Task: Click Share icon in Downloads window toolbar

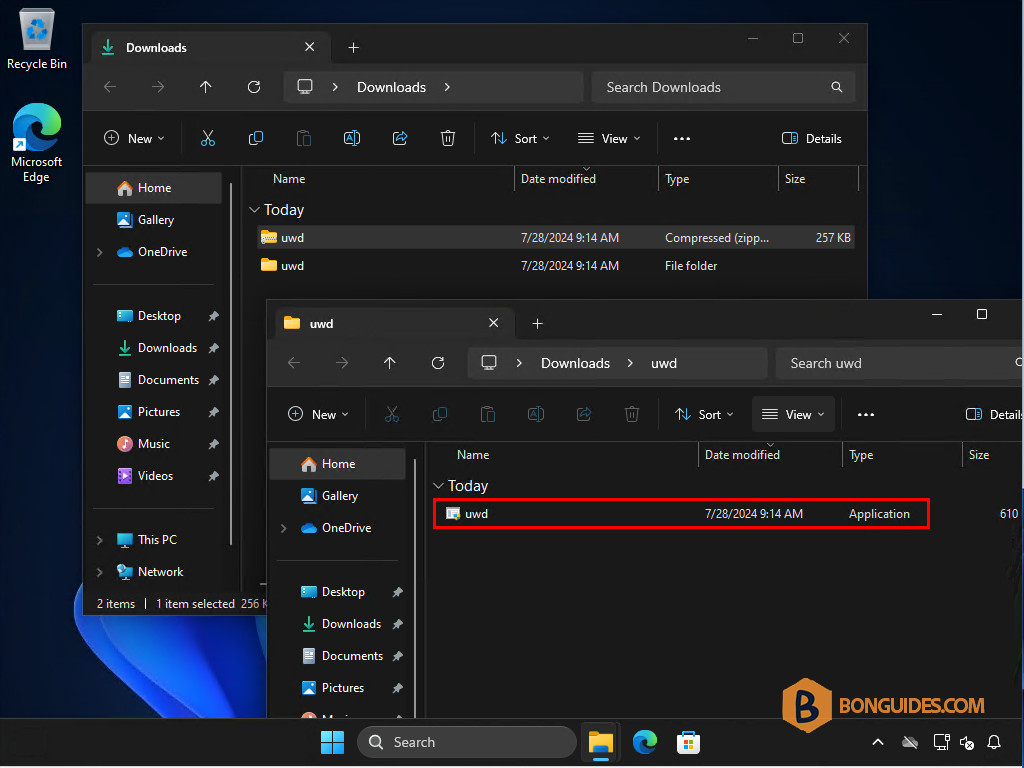Action: click(x=400, y=138)
